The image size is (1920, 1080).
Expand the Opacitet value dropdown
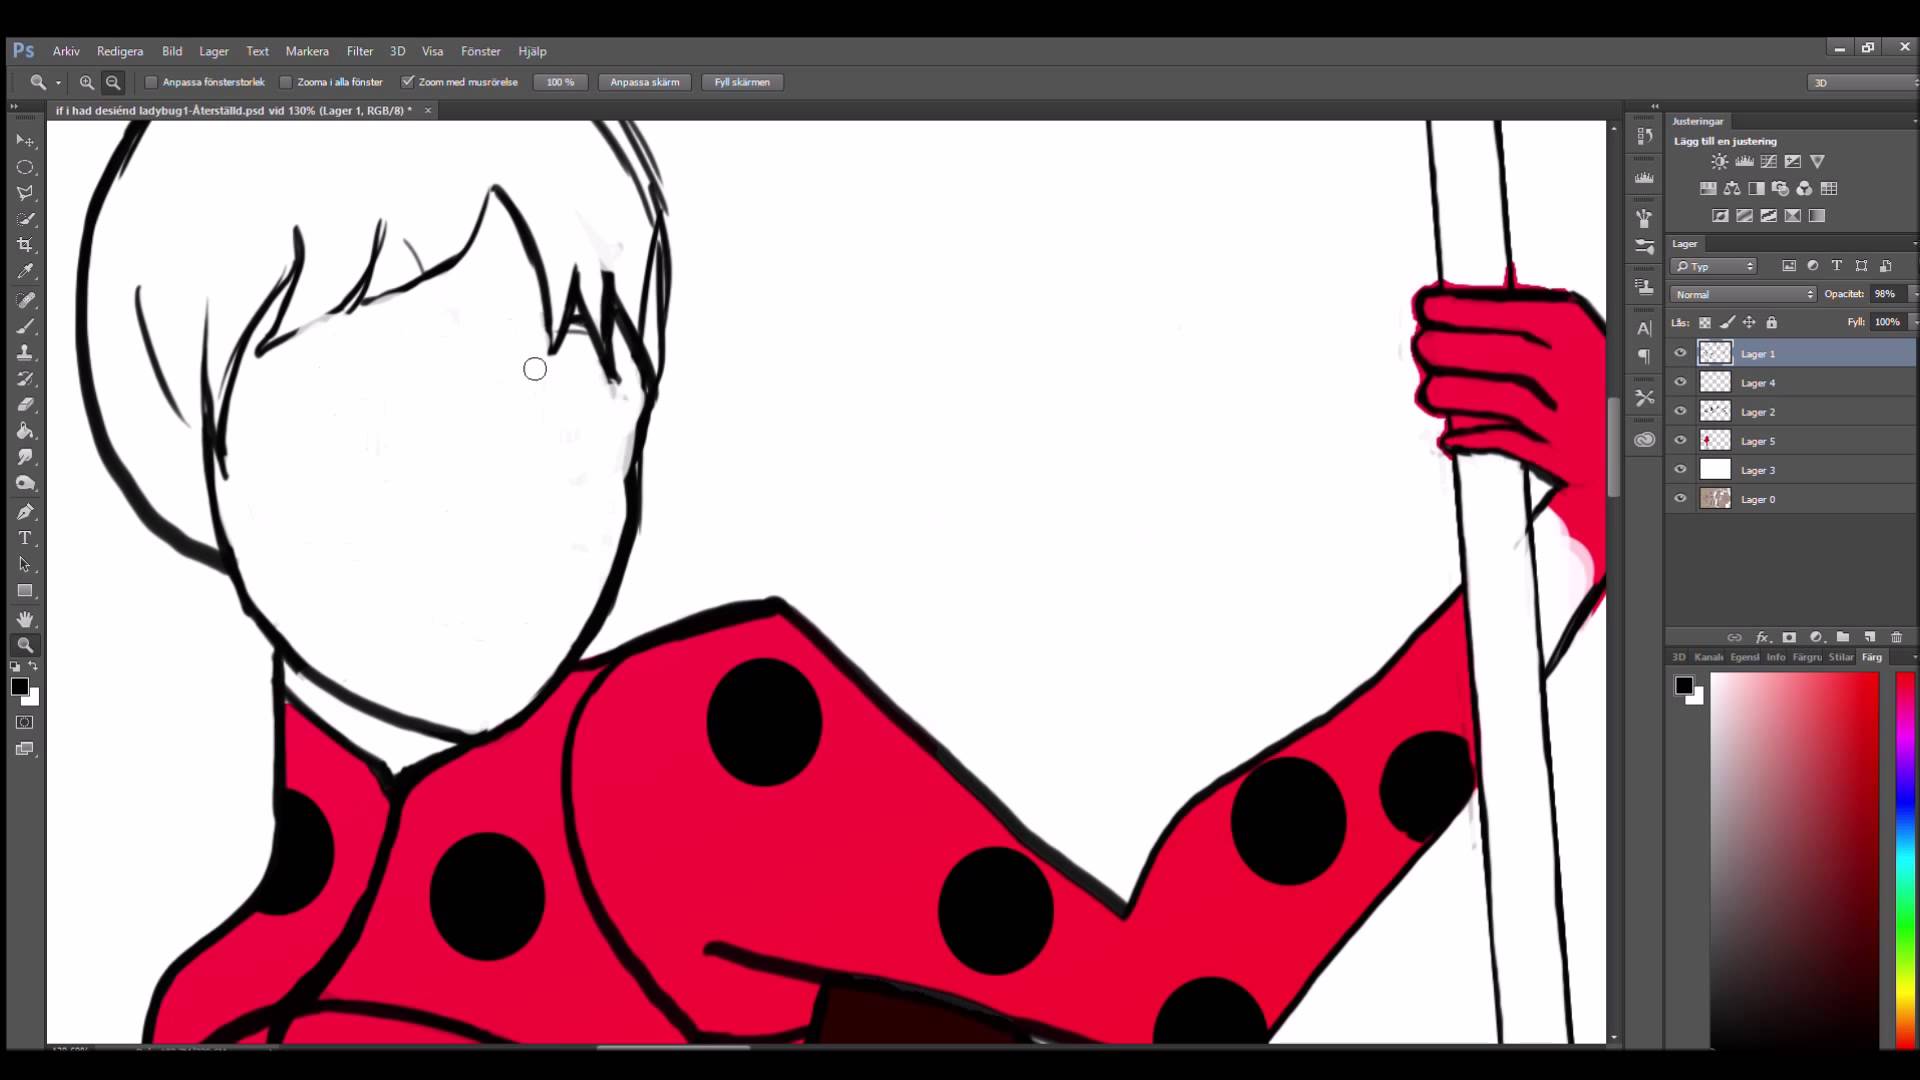[x=1915, y=293]
